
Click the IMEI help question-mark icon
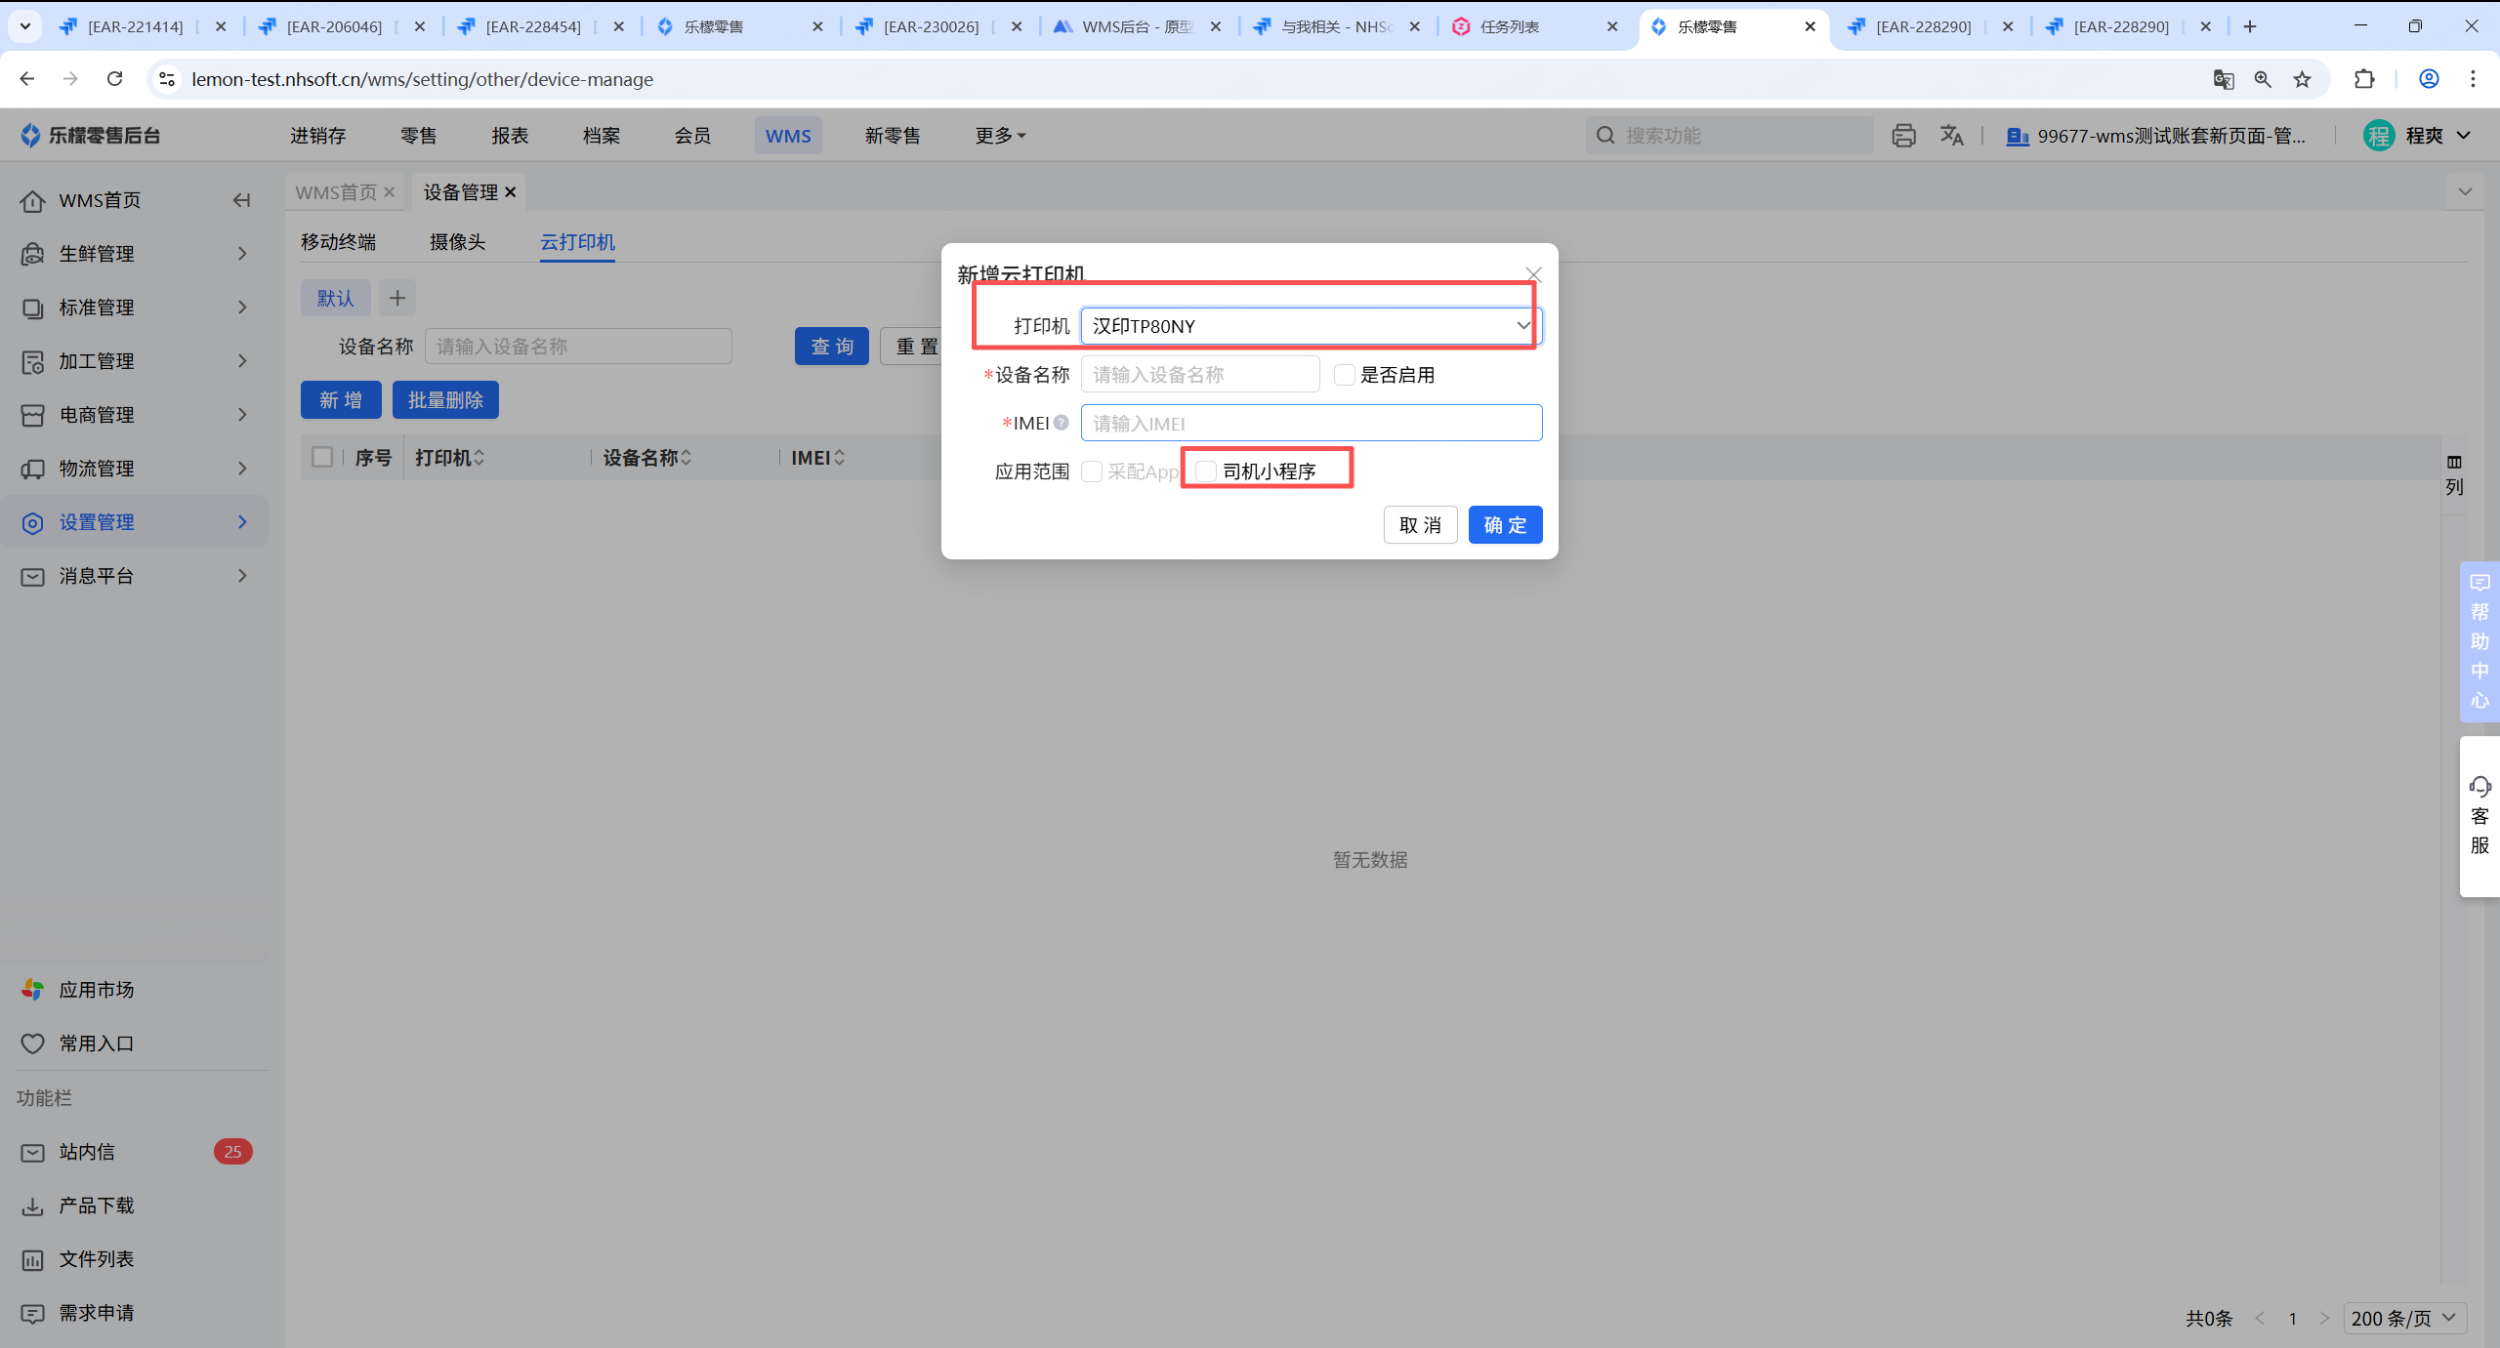pos(1061,423)
